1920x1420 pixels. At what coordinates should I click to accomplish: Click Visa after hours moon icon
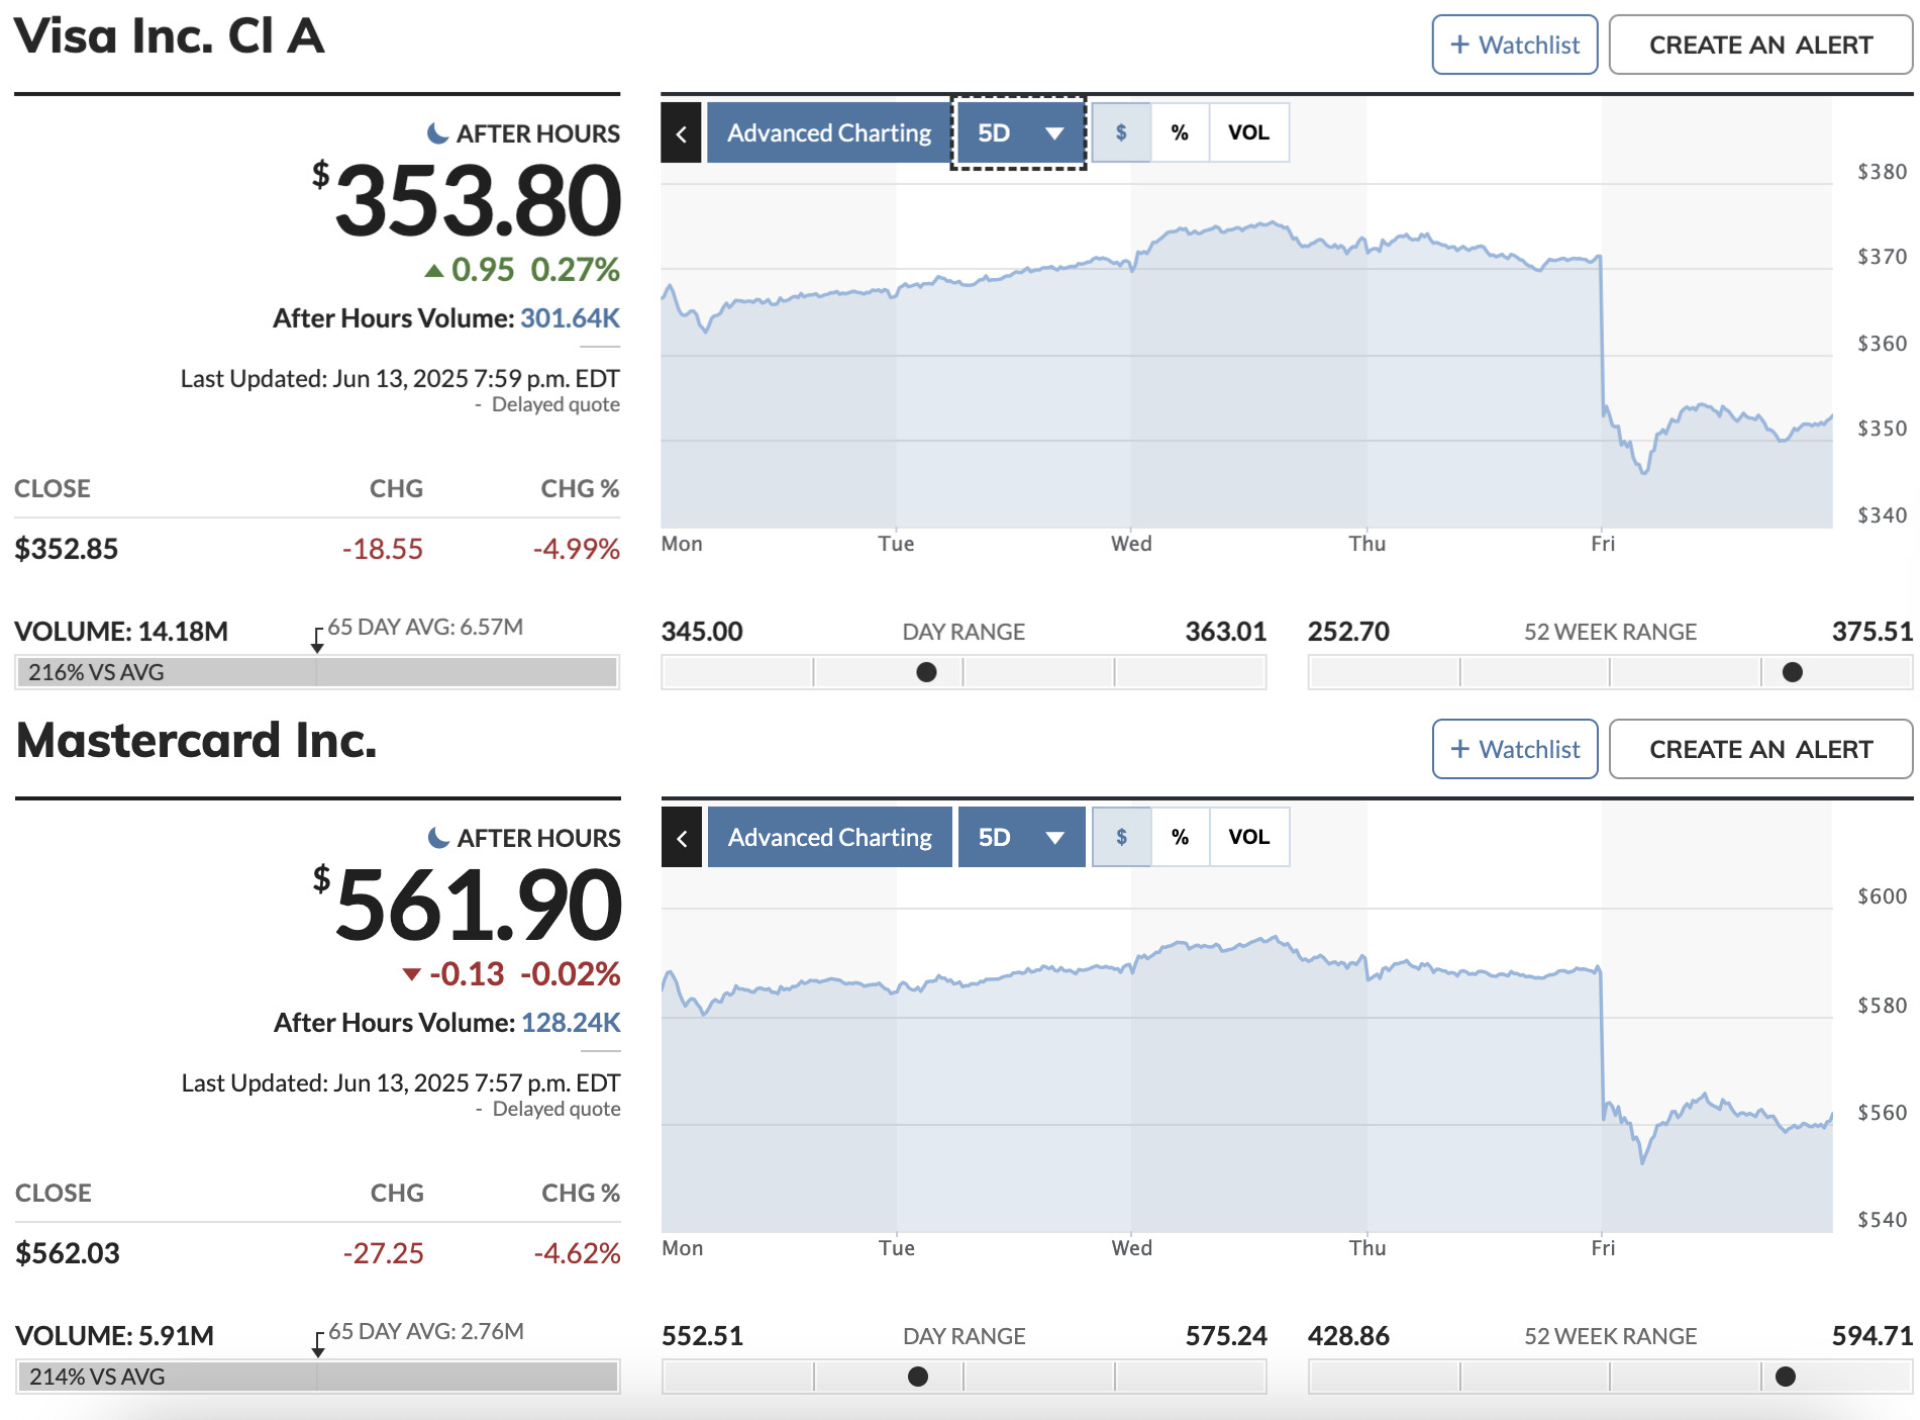(x=437, y=133)
